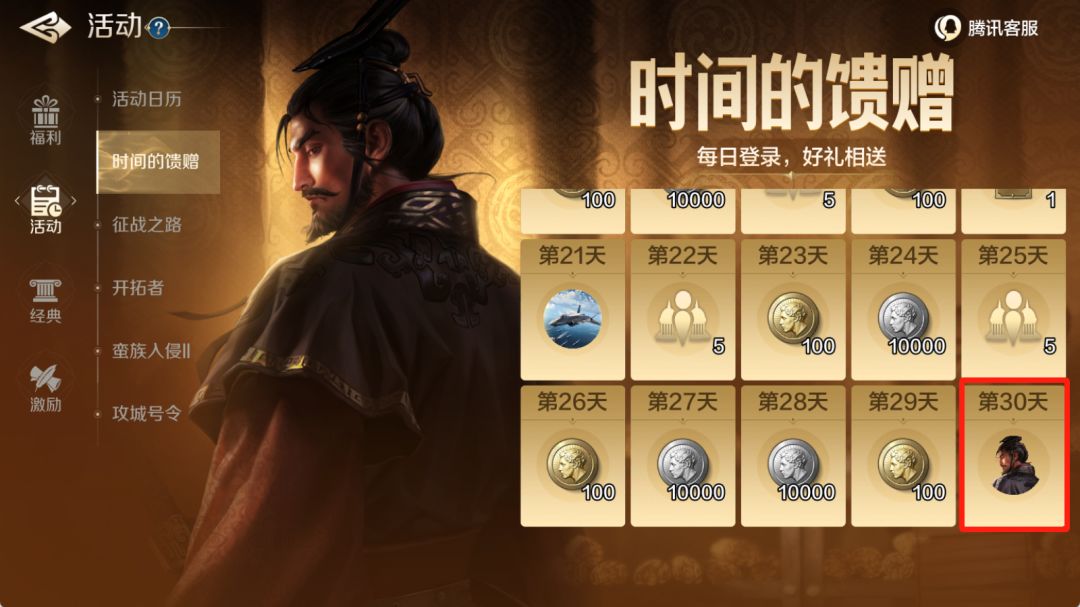The width and height of the screenshot is (1080, 607).
Task: Click the left chevron beside 活动
Action: (x=18, y=201)
